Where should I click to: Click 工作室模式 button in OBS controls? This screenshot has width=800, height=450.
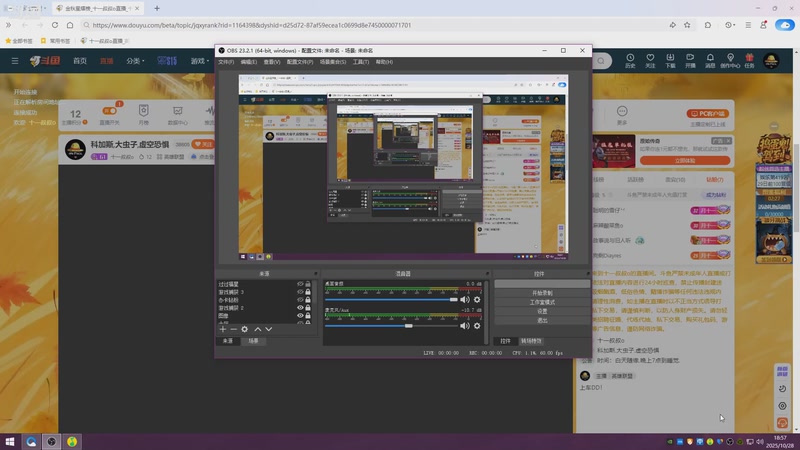[542, 302]
